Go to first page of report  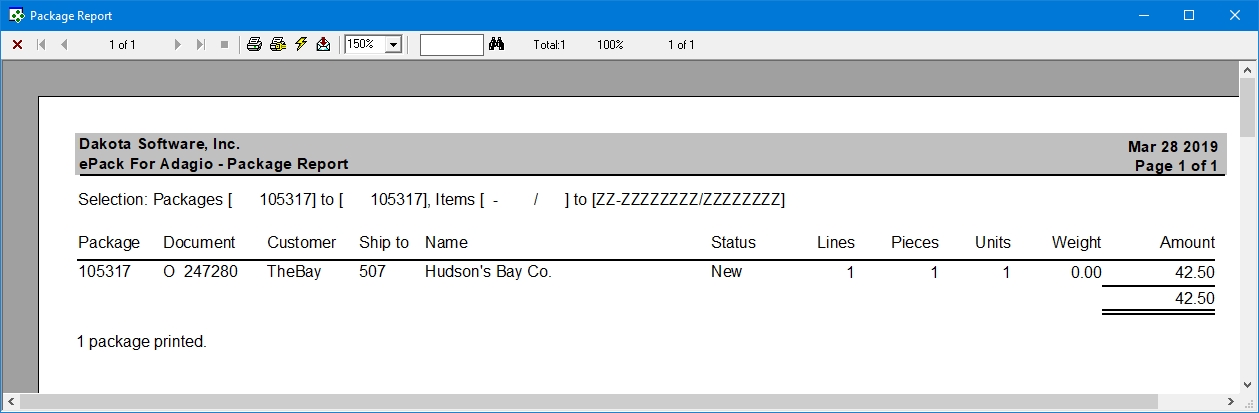(42, 45)
